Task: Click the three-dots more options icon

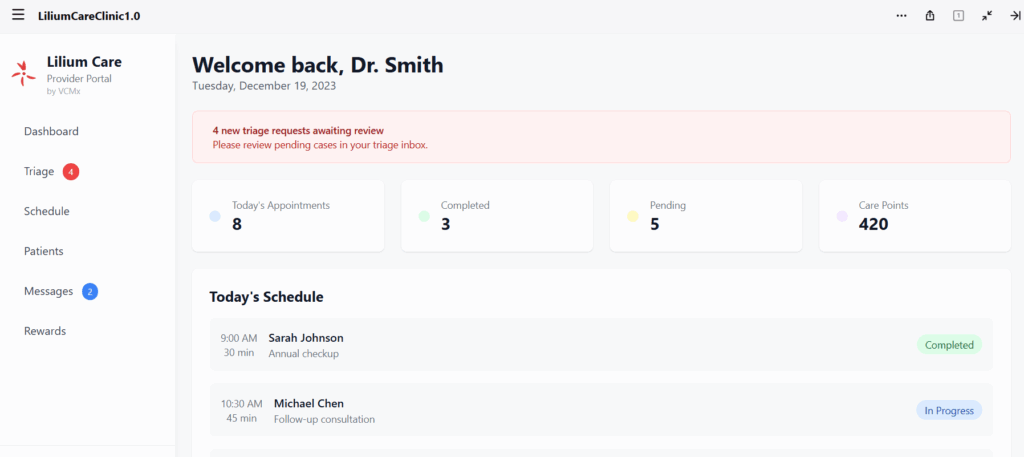Action: coord(902,16)
